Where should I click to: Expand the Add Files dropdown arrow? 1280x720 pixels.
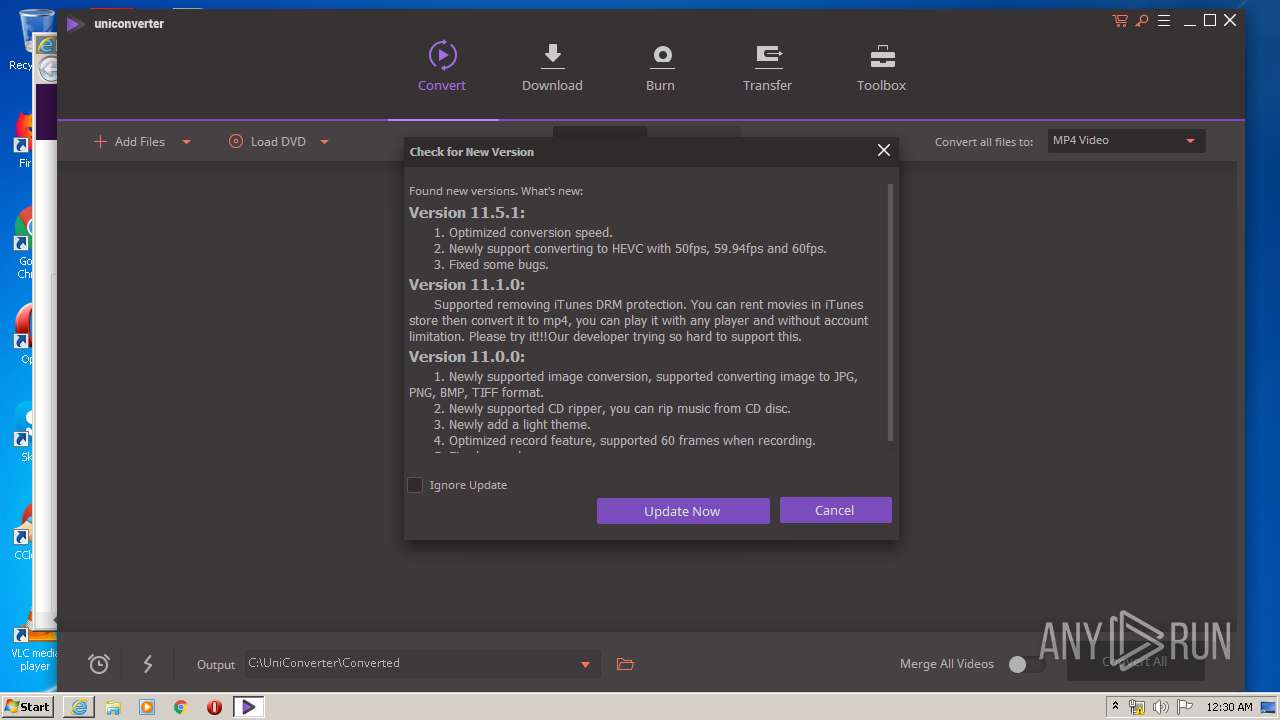pos(186,142)
